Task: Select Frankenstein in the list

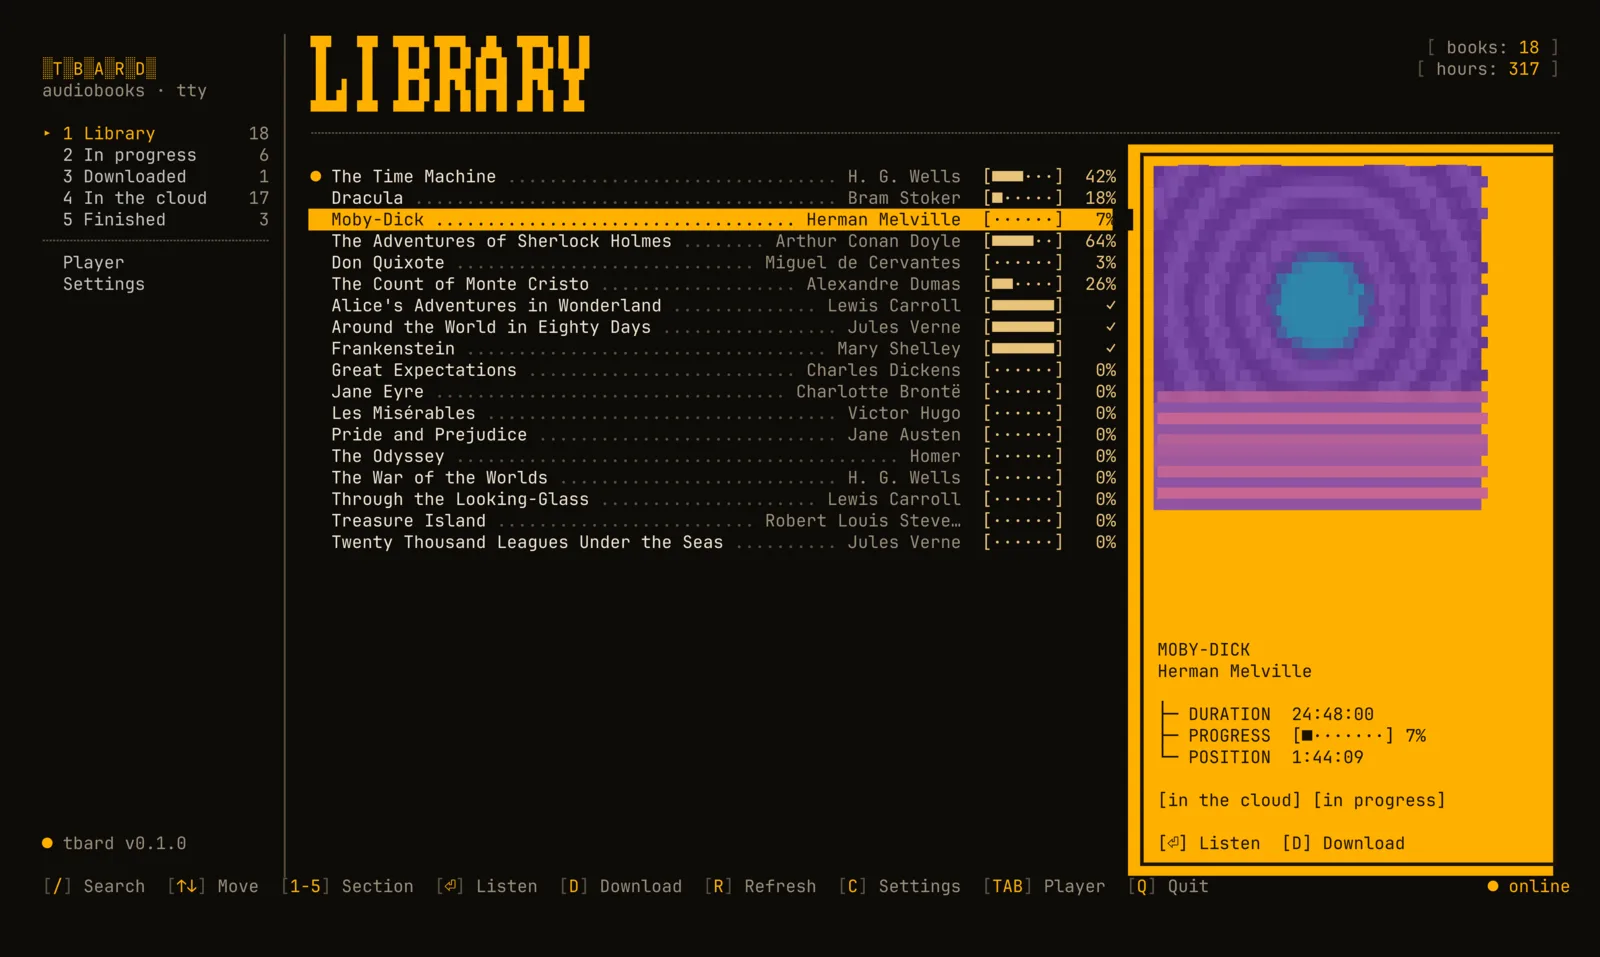Action: click(x=713, y=348)
